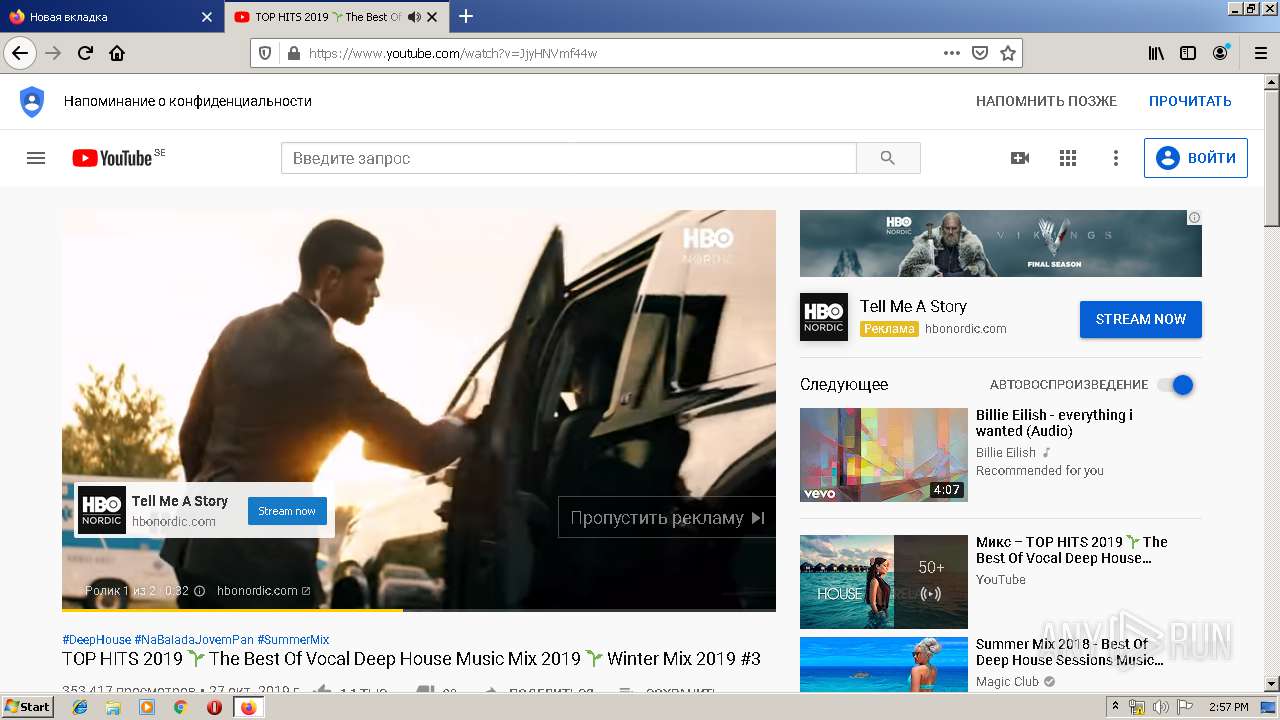Launch Opera from the taskbar

tap(214, 707)
